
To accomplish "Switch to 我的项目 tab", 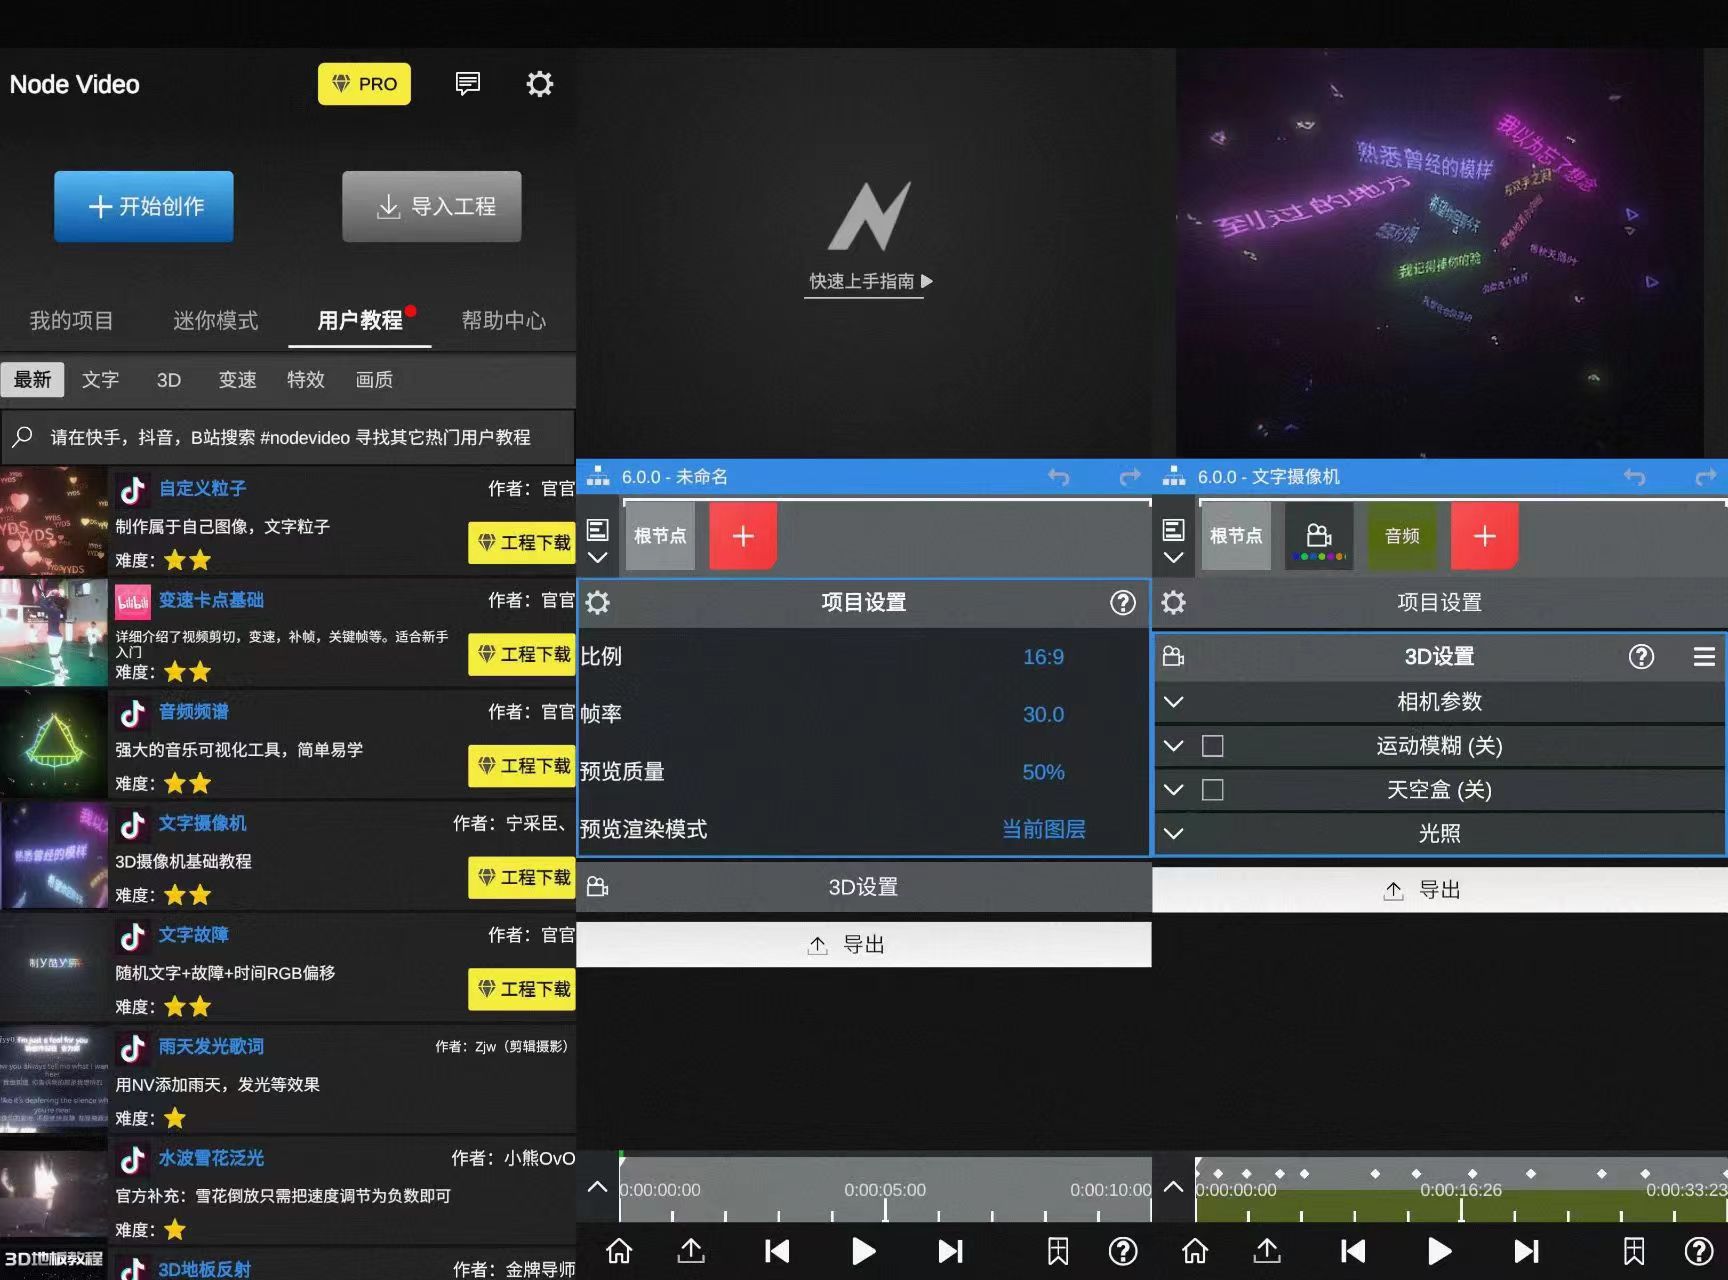I will point(71,320).
